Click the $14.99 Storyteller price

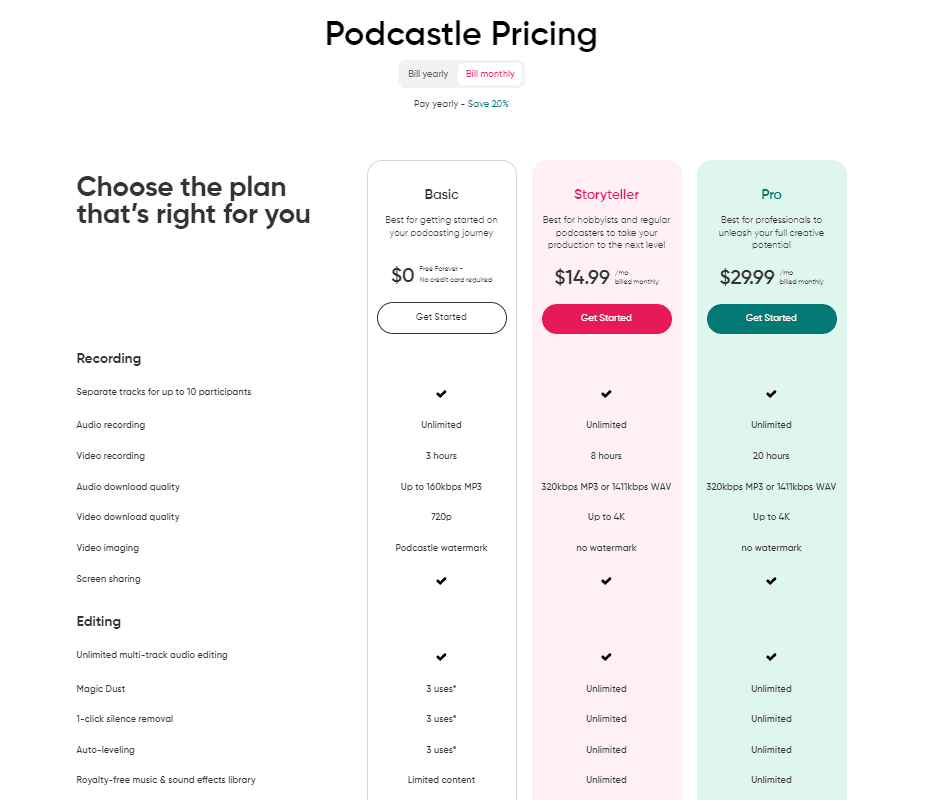[581, 278]
